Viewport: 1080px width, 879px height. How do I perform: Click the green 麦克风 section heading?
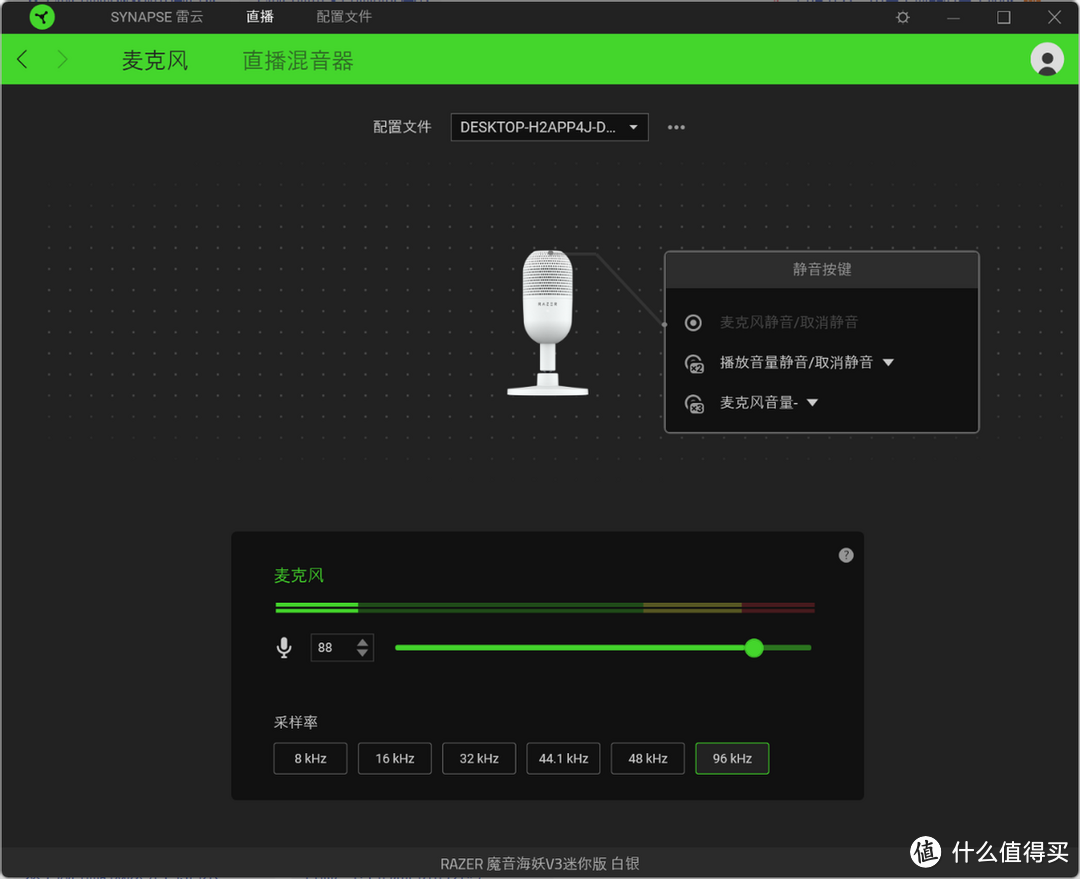point(299,575)
